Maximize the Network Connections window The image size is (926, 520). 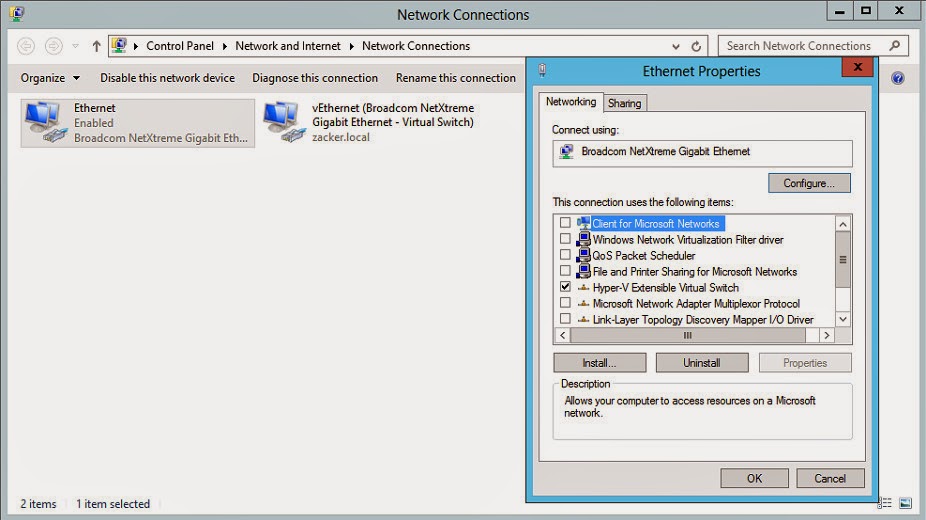click(866, 11)
